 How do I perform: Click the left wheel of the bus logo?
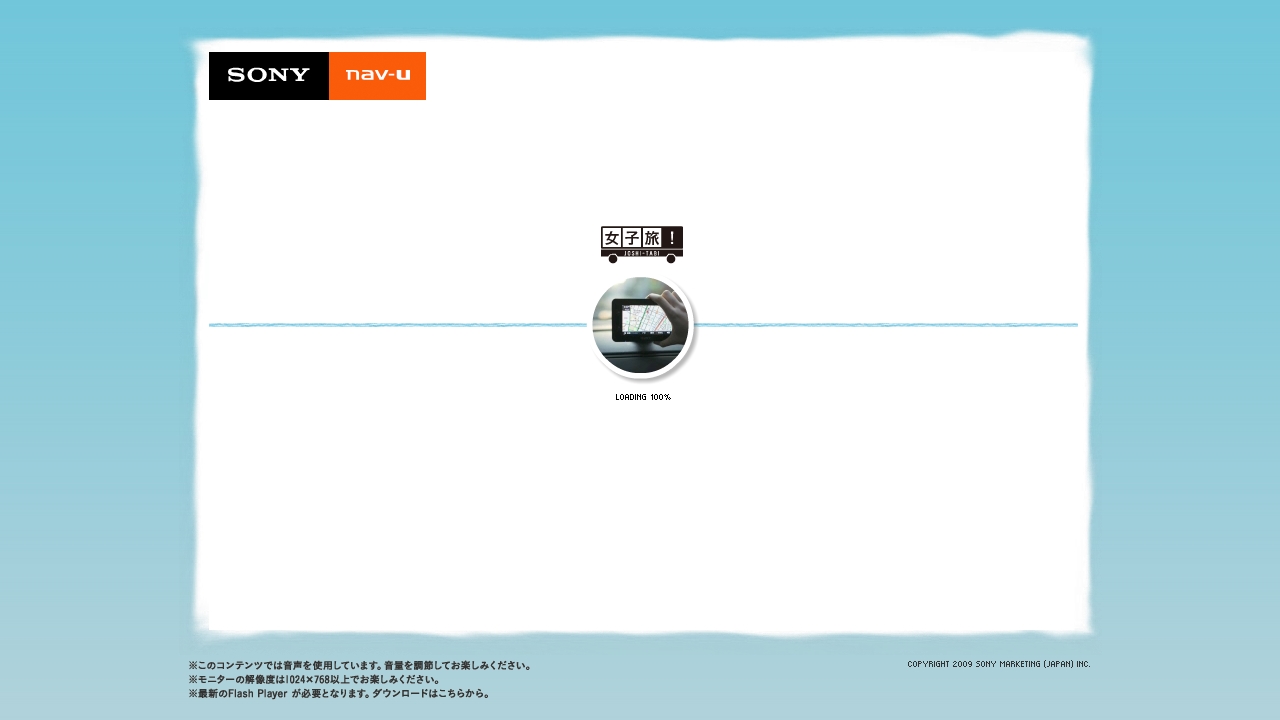click(x=613, y=259)
